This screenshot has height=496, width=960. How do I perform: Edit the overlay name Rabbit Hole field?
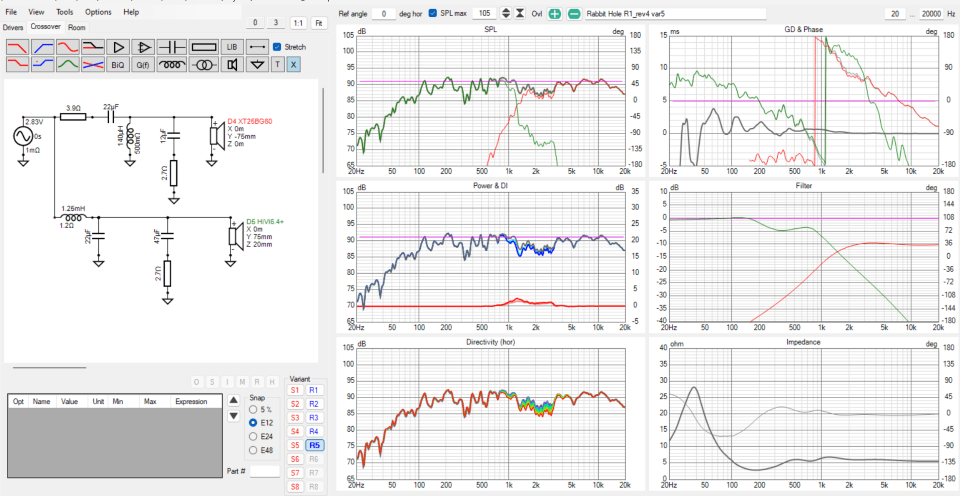coord(675,13)
